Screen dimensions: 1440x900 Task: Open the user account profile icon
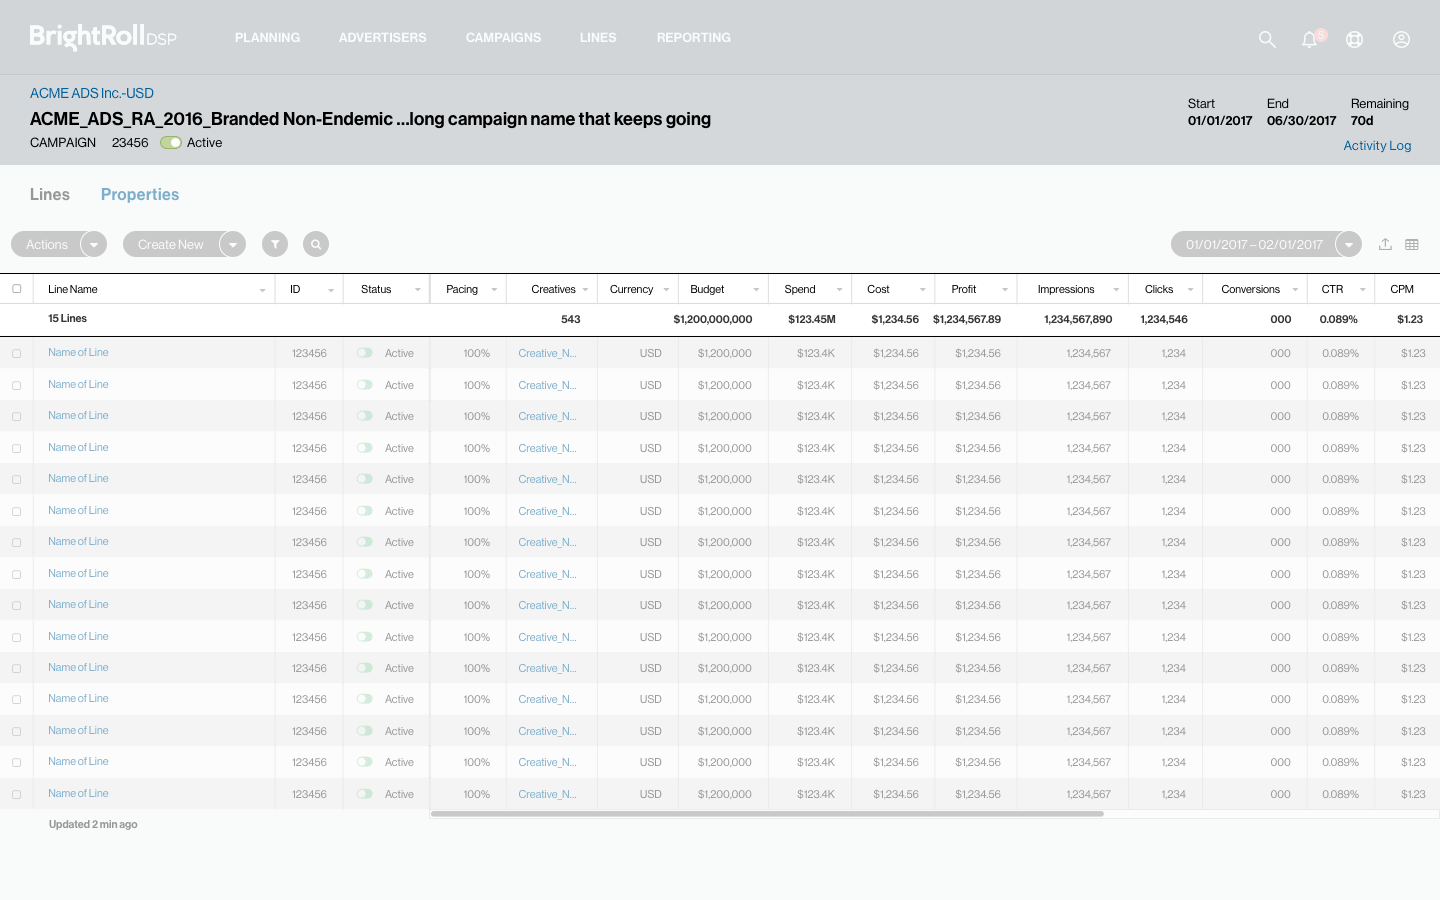pos(1401,39)
